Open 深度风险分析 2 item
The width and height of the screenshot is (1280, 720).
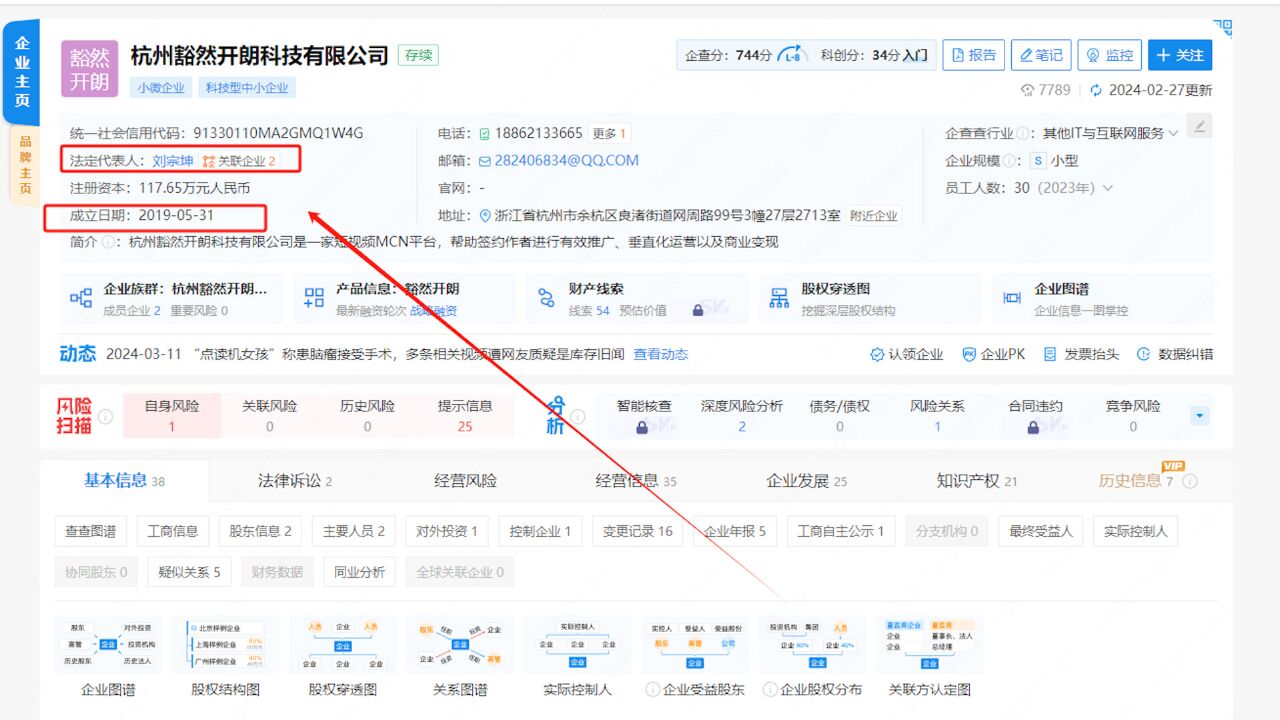coord(741,416)
